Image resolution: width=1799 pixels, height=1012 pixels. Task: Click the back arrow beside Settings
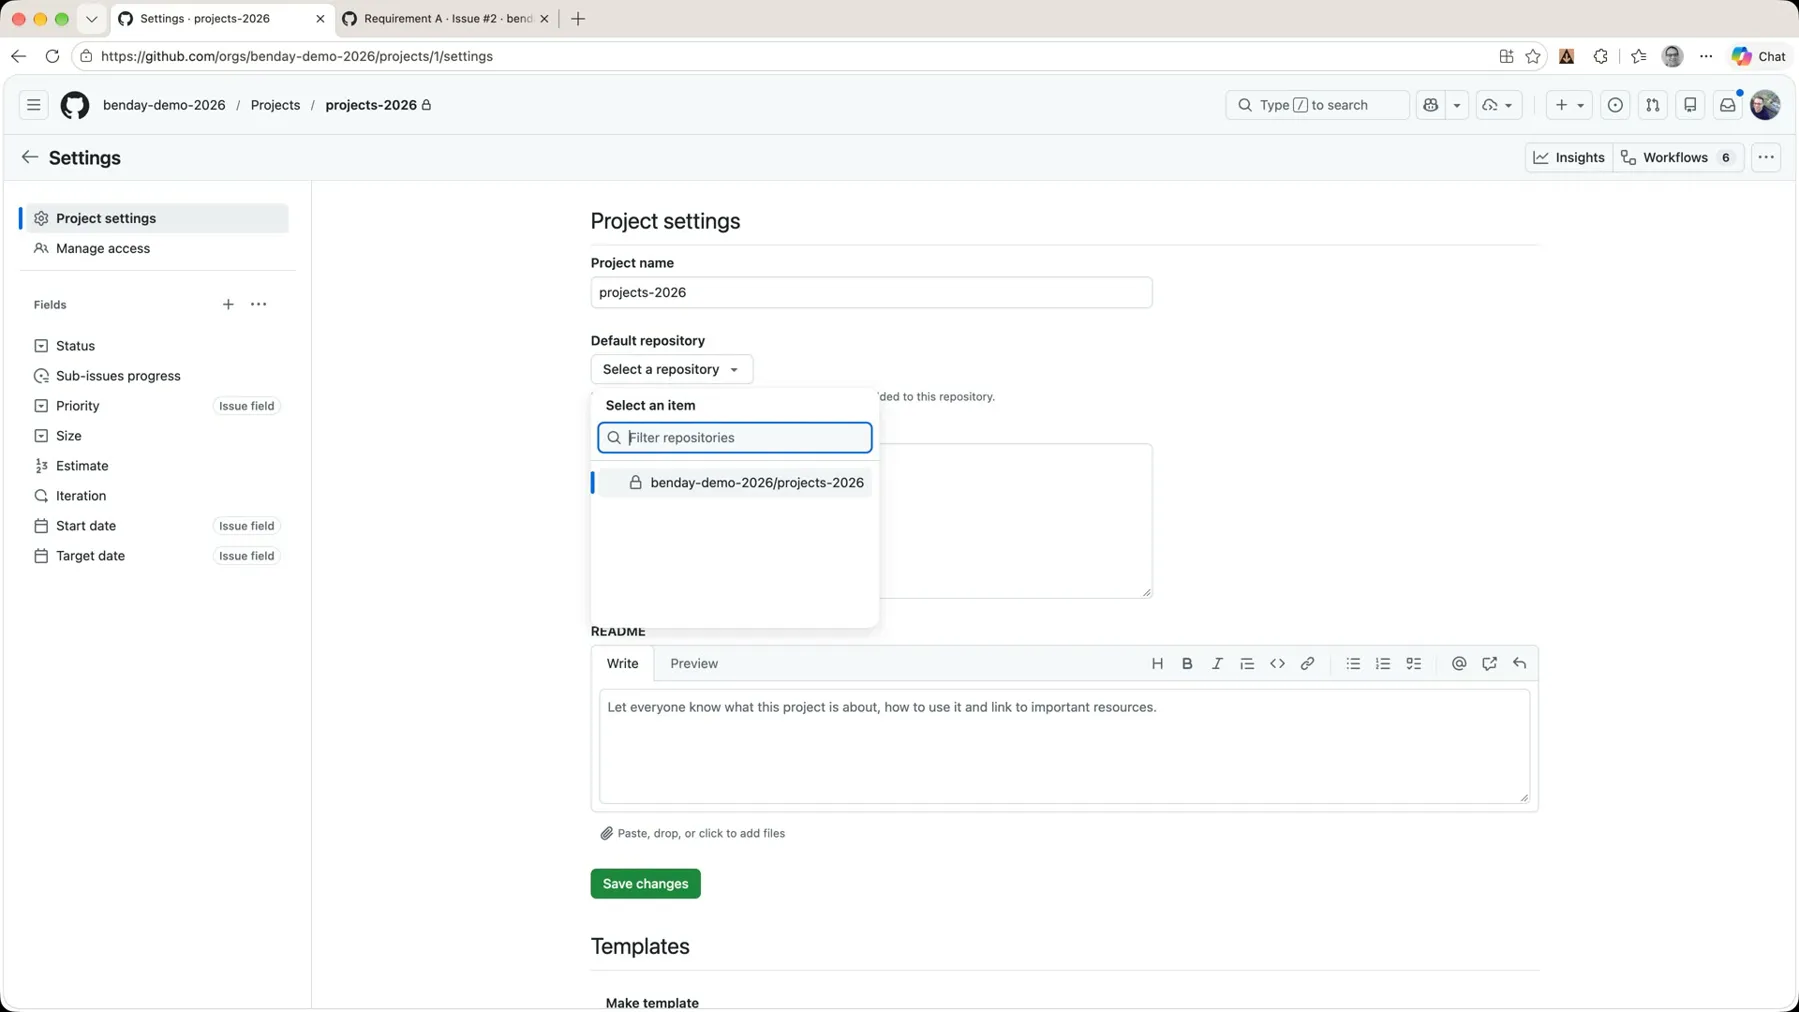click(30, 157)
